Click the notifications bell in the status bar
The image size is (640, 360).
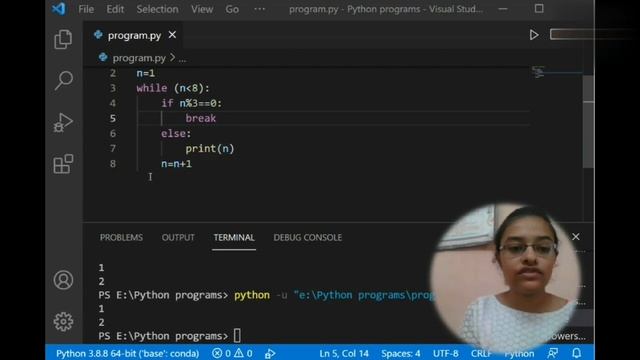[576, 353]
